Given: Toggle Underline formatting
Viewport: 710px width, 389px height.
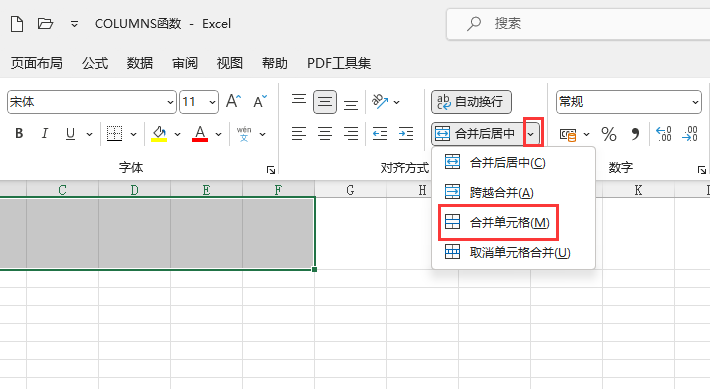Looking at the screenshot, I should coord(70,134).
